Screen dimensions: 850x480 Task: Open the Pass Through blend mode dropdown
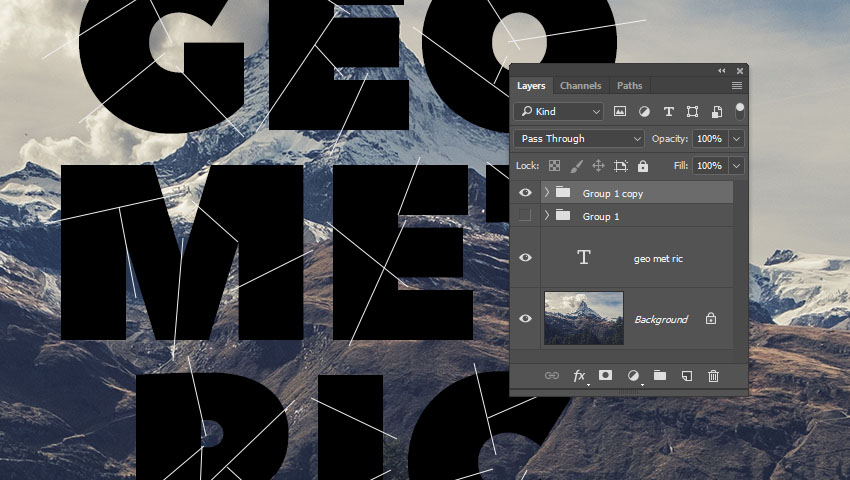tap(579, 139)
